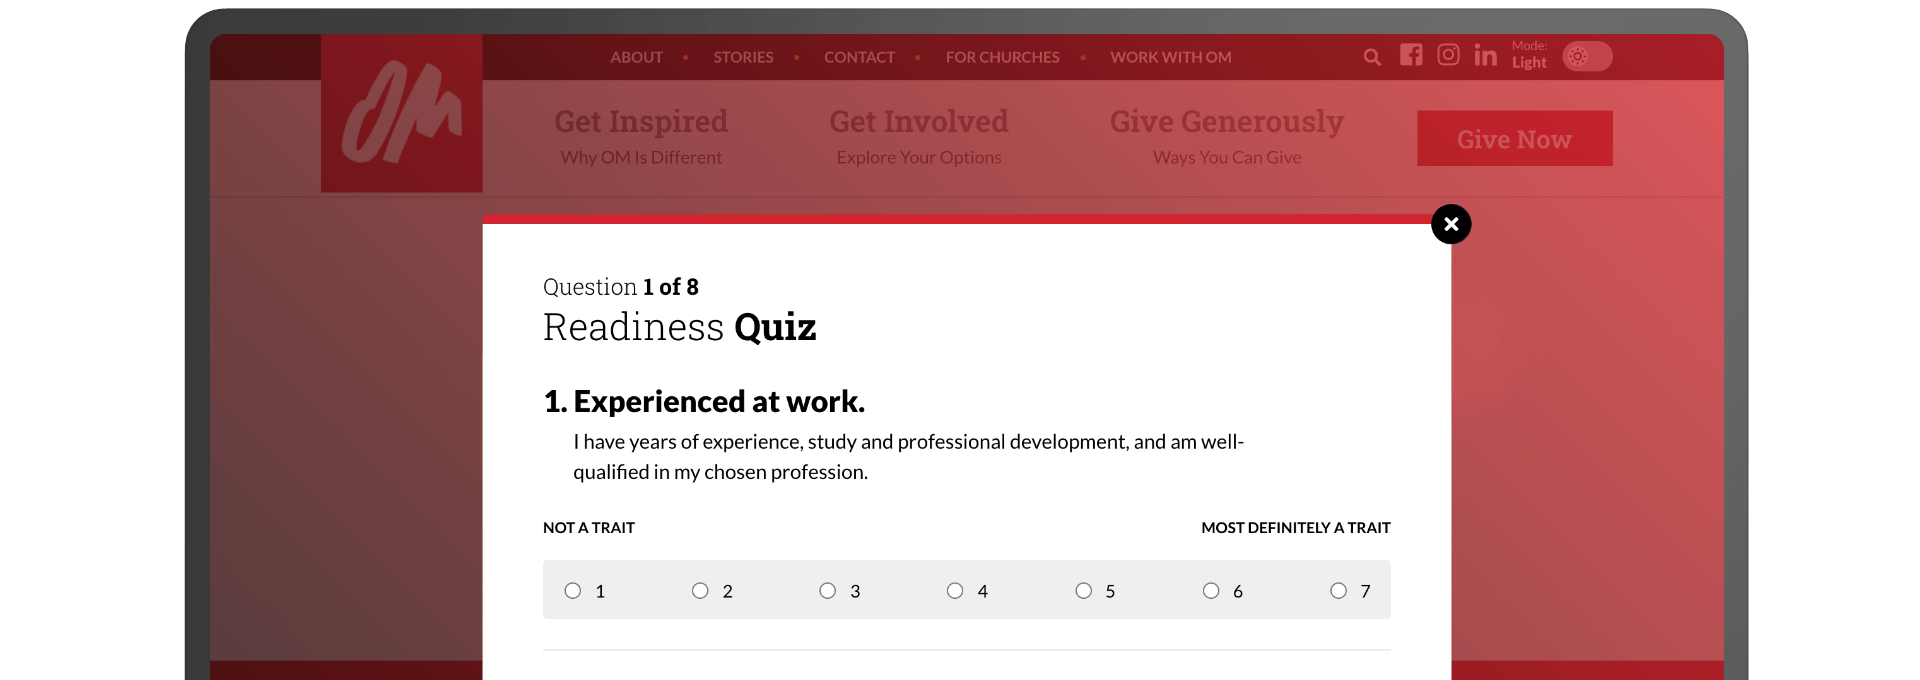Click the search magnifier icon
Image resolution: width=1920 pixels, height=680 pixels.
click(x=1372, y=58)
